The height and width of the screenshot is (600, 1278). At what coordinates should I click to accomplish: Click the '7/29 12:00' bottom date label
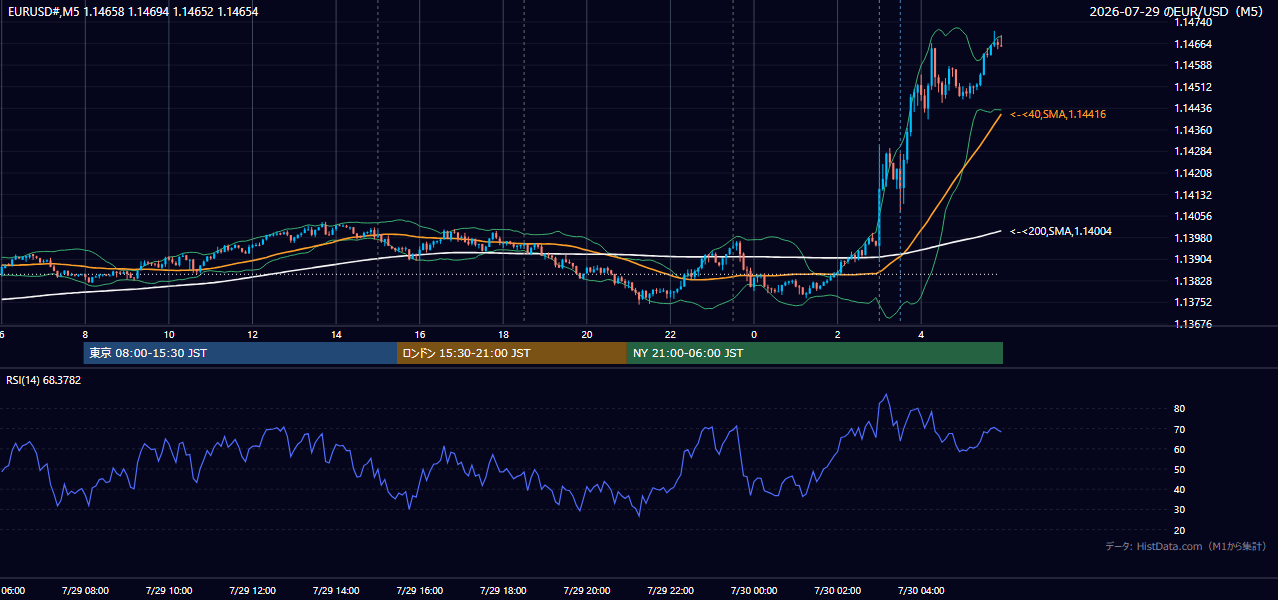point(252,590)
